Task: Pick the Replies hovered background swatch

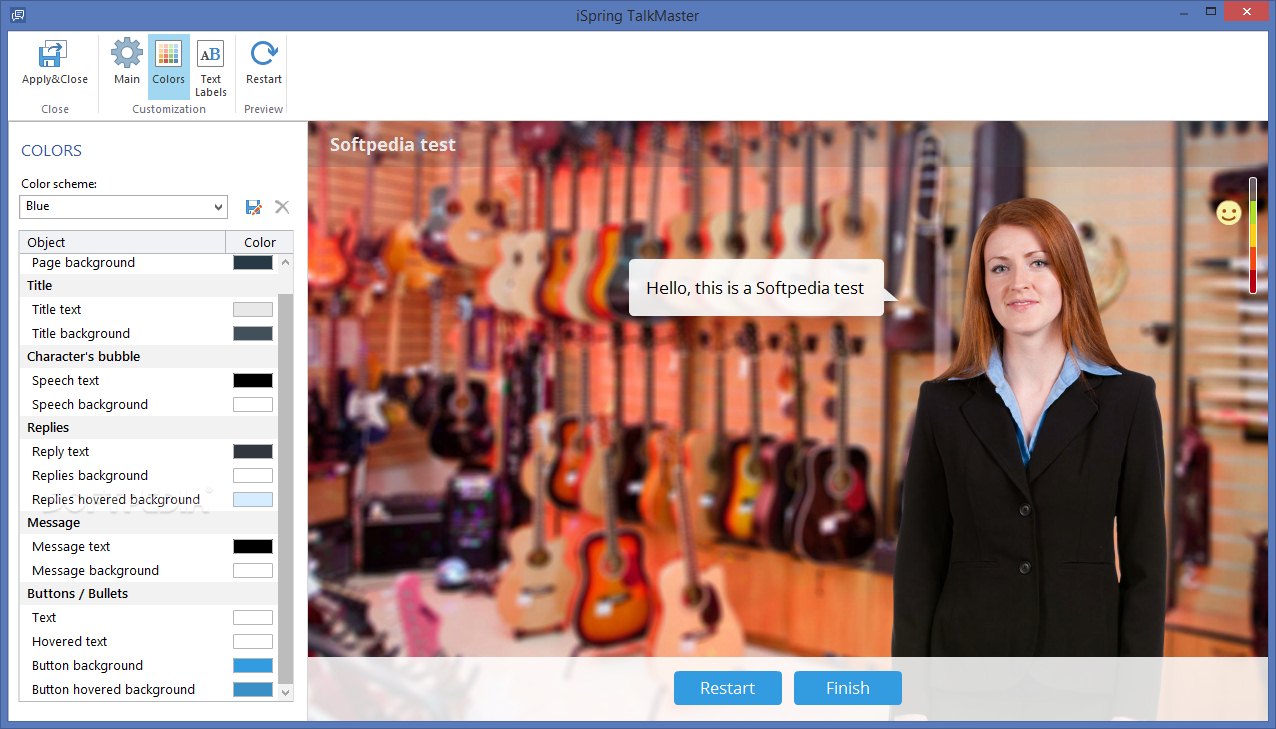Action: [x=253, y=500]
